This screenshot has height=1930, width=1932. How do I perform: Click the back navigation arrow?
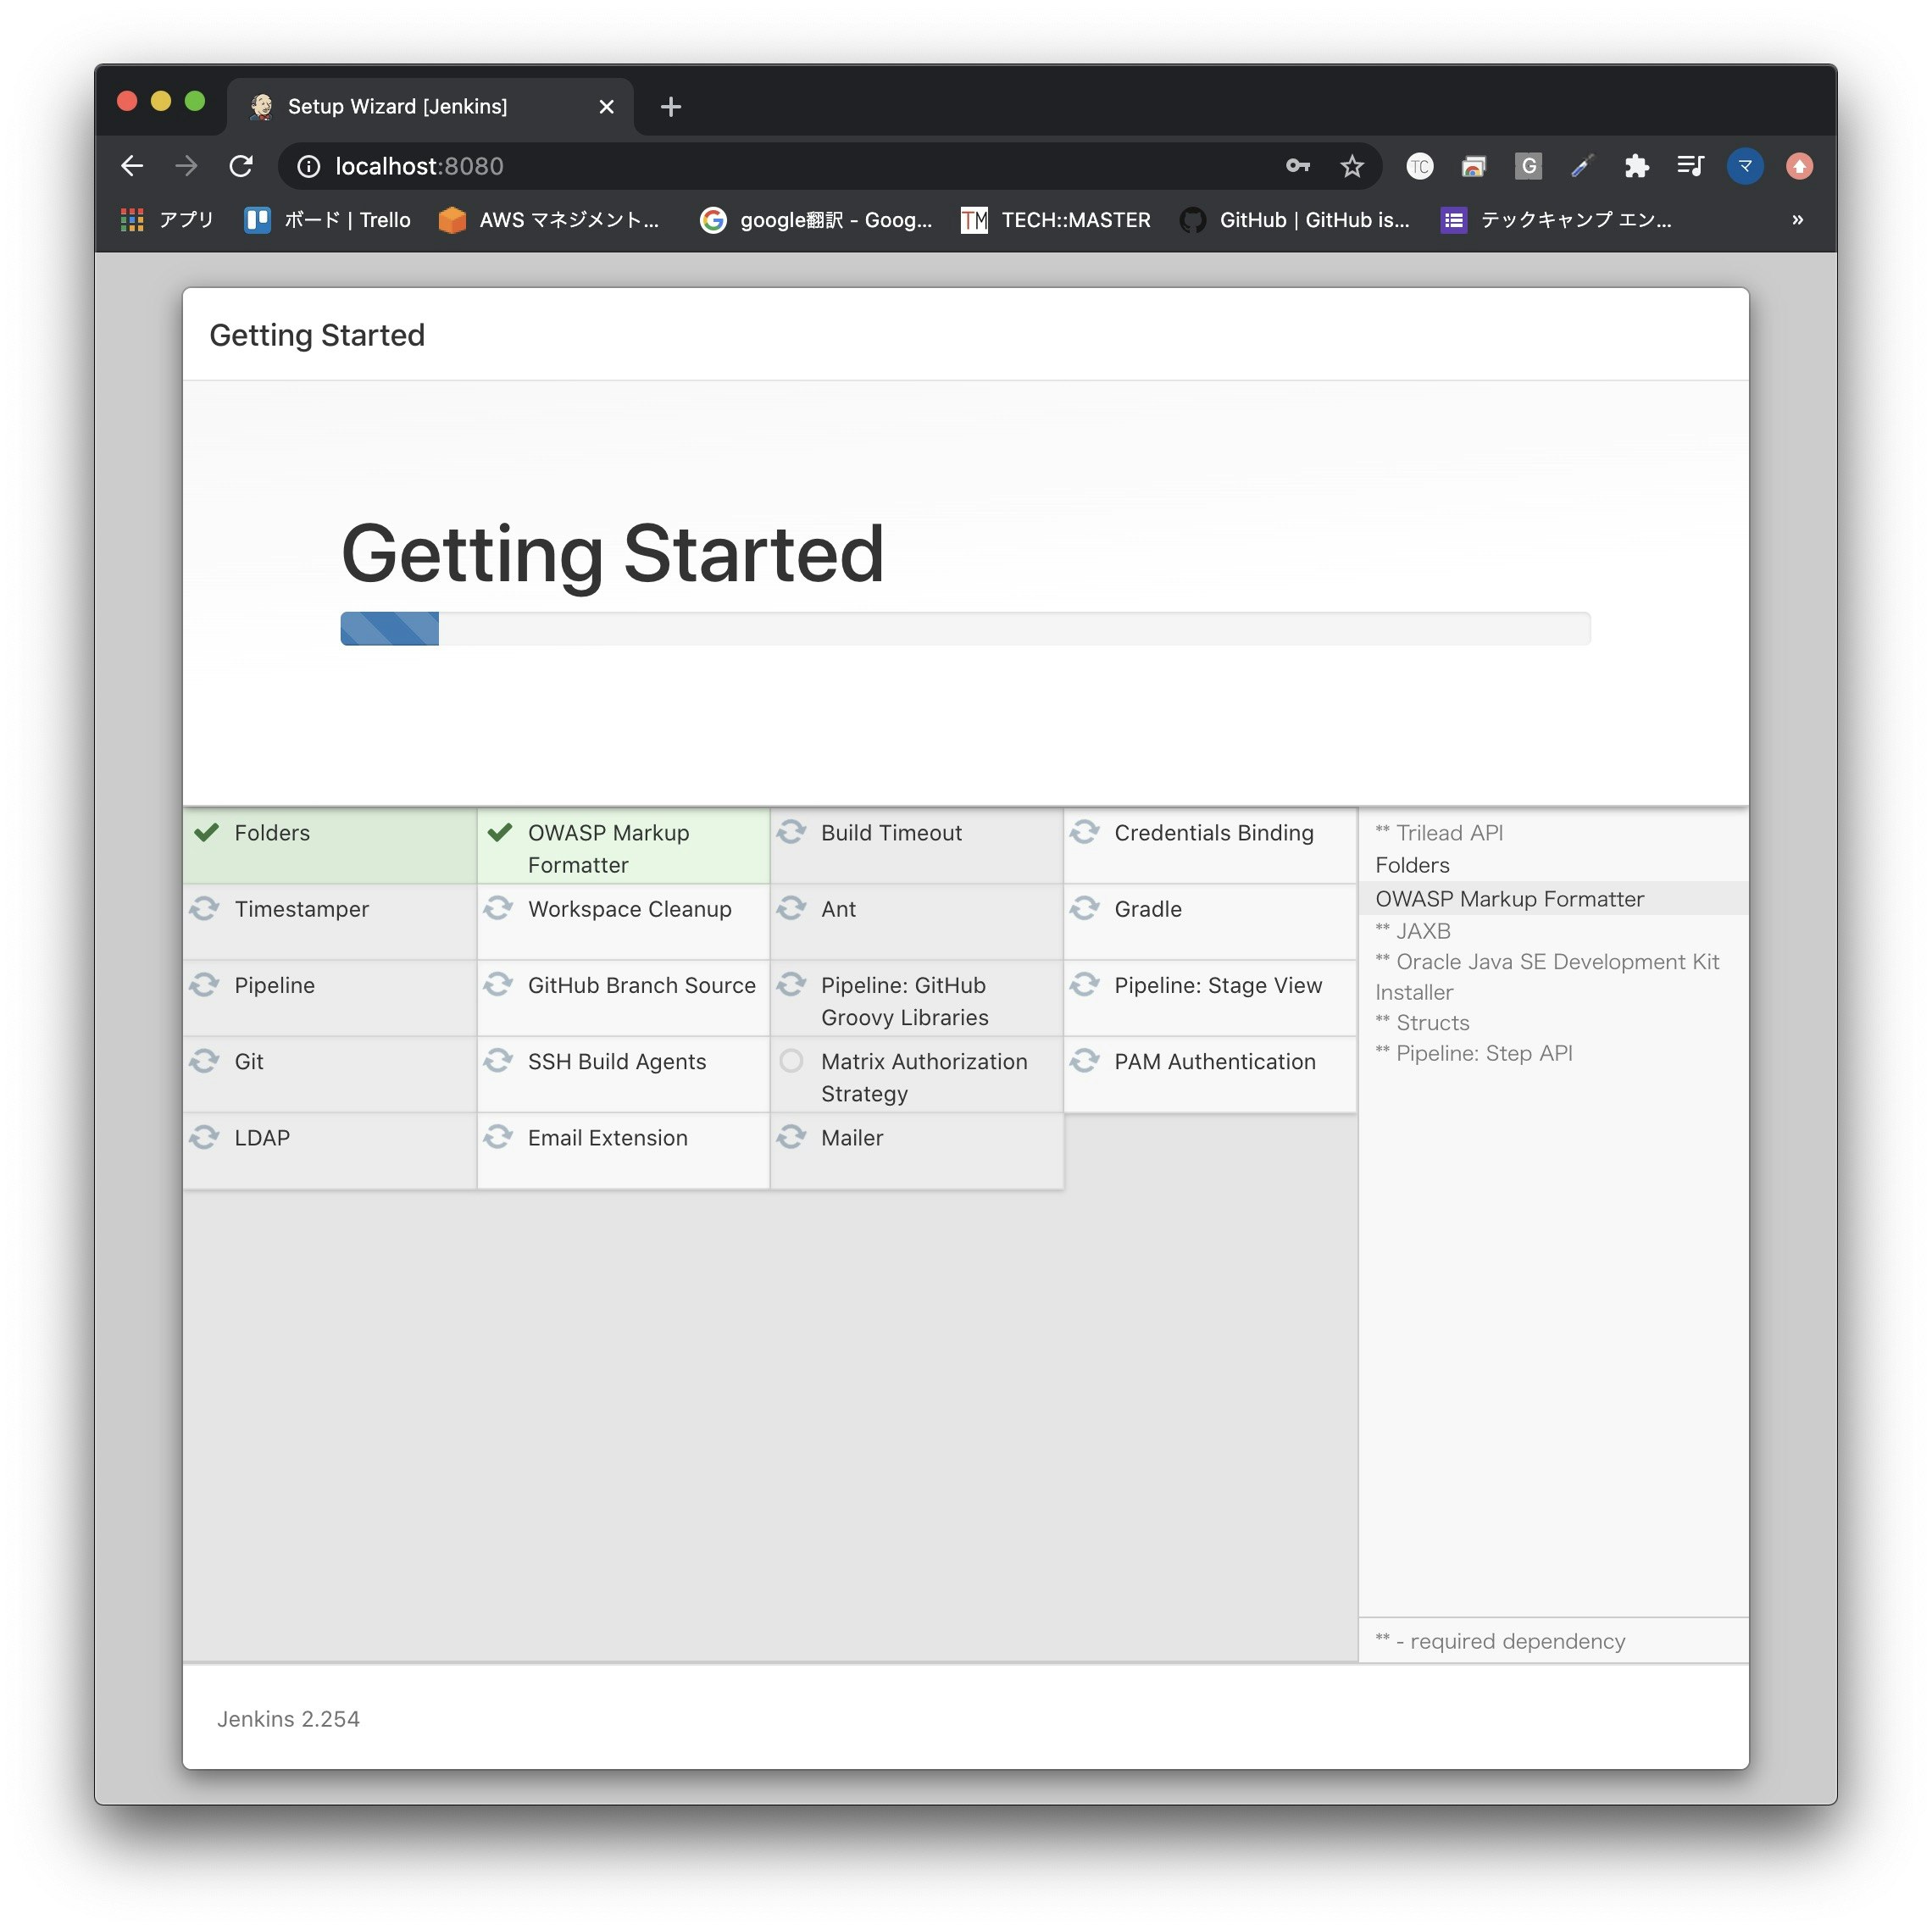coord(132,166)
